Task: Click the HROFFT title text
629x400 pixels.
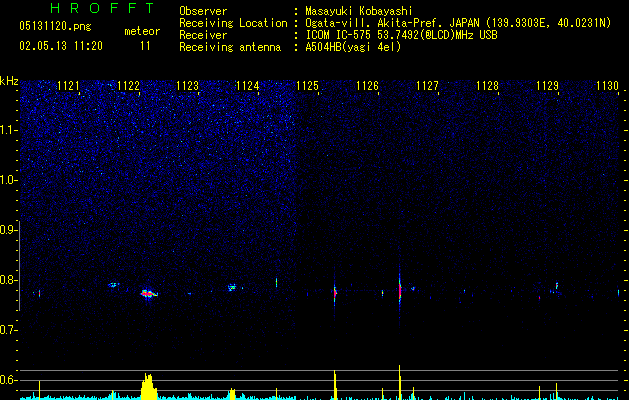Action: point(102,8)
